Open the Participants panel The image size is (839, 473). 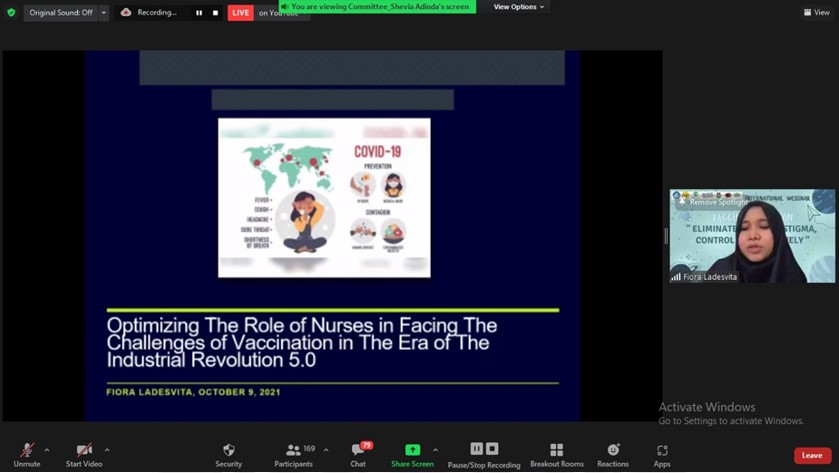[293, 454]
